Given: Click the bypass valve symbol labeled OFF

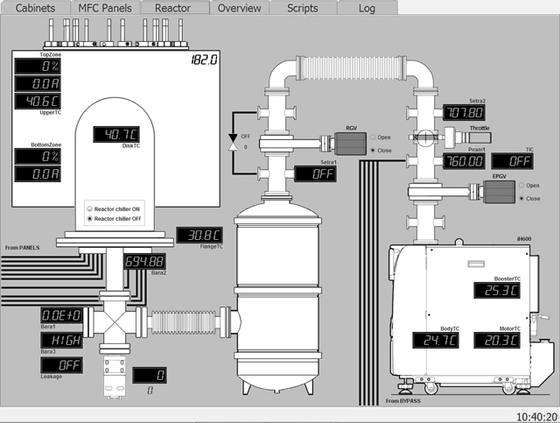Looking at the screenshot, I should (x=233, y=142).
